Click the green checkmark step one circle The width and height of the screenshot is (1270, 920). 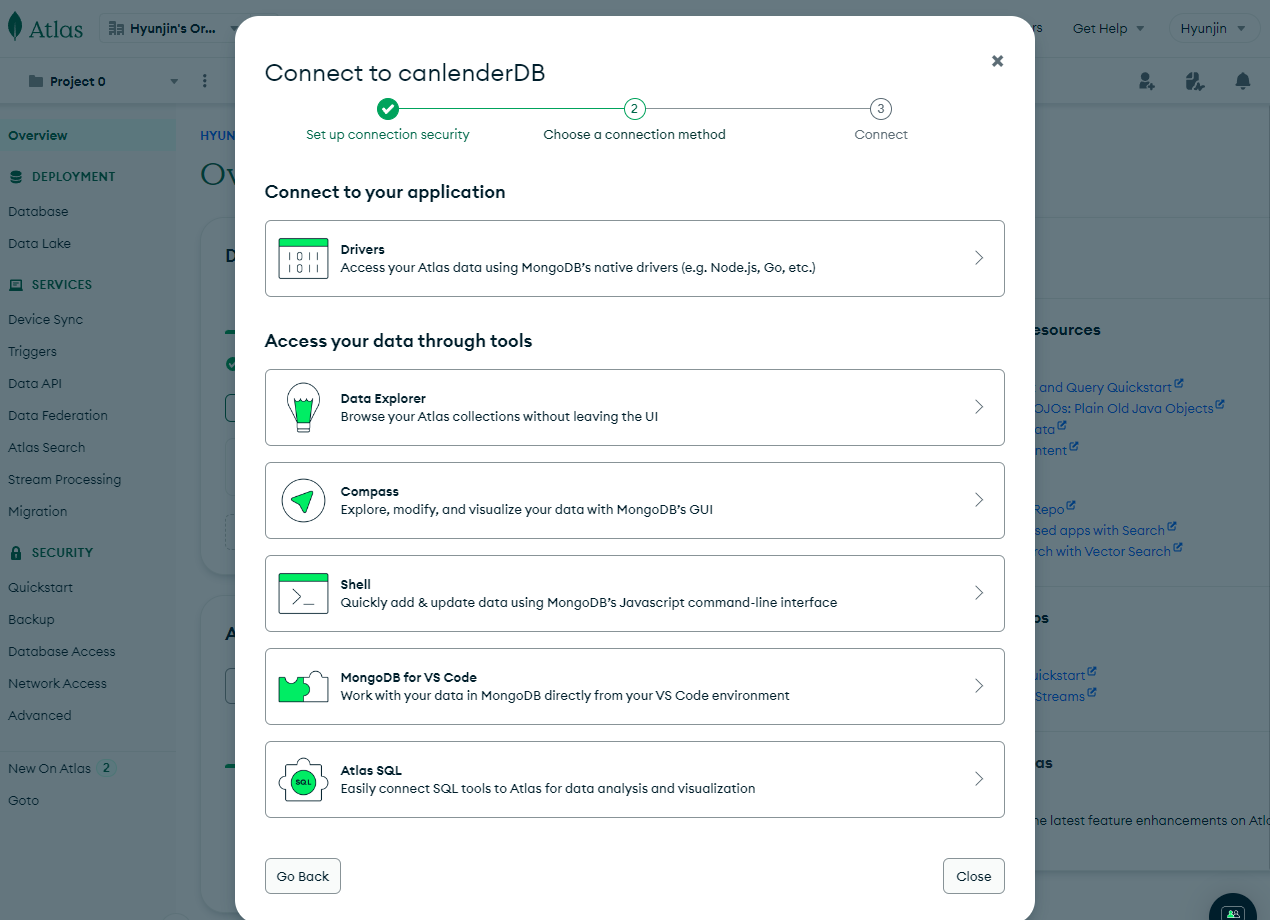(388, 109)
